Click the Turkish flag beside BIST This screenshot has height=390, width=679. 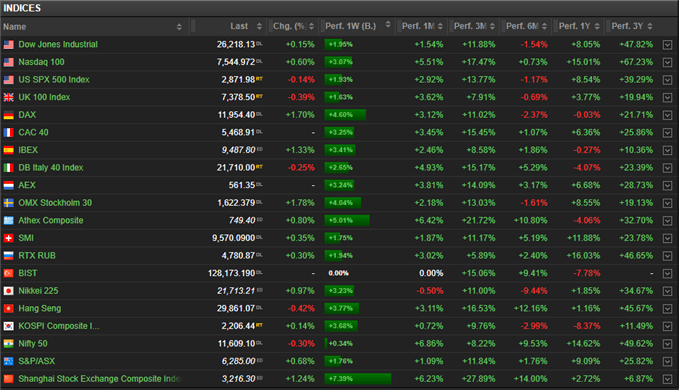pos(9,274)
